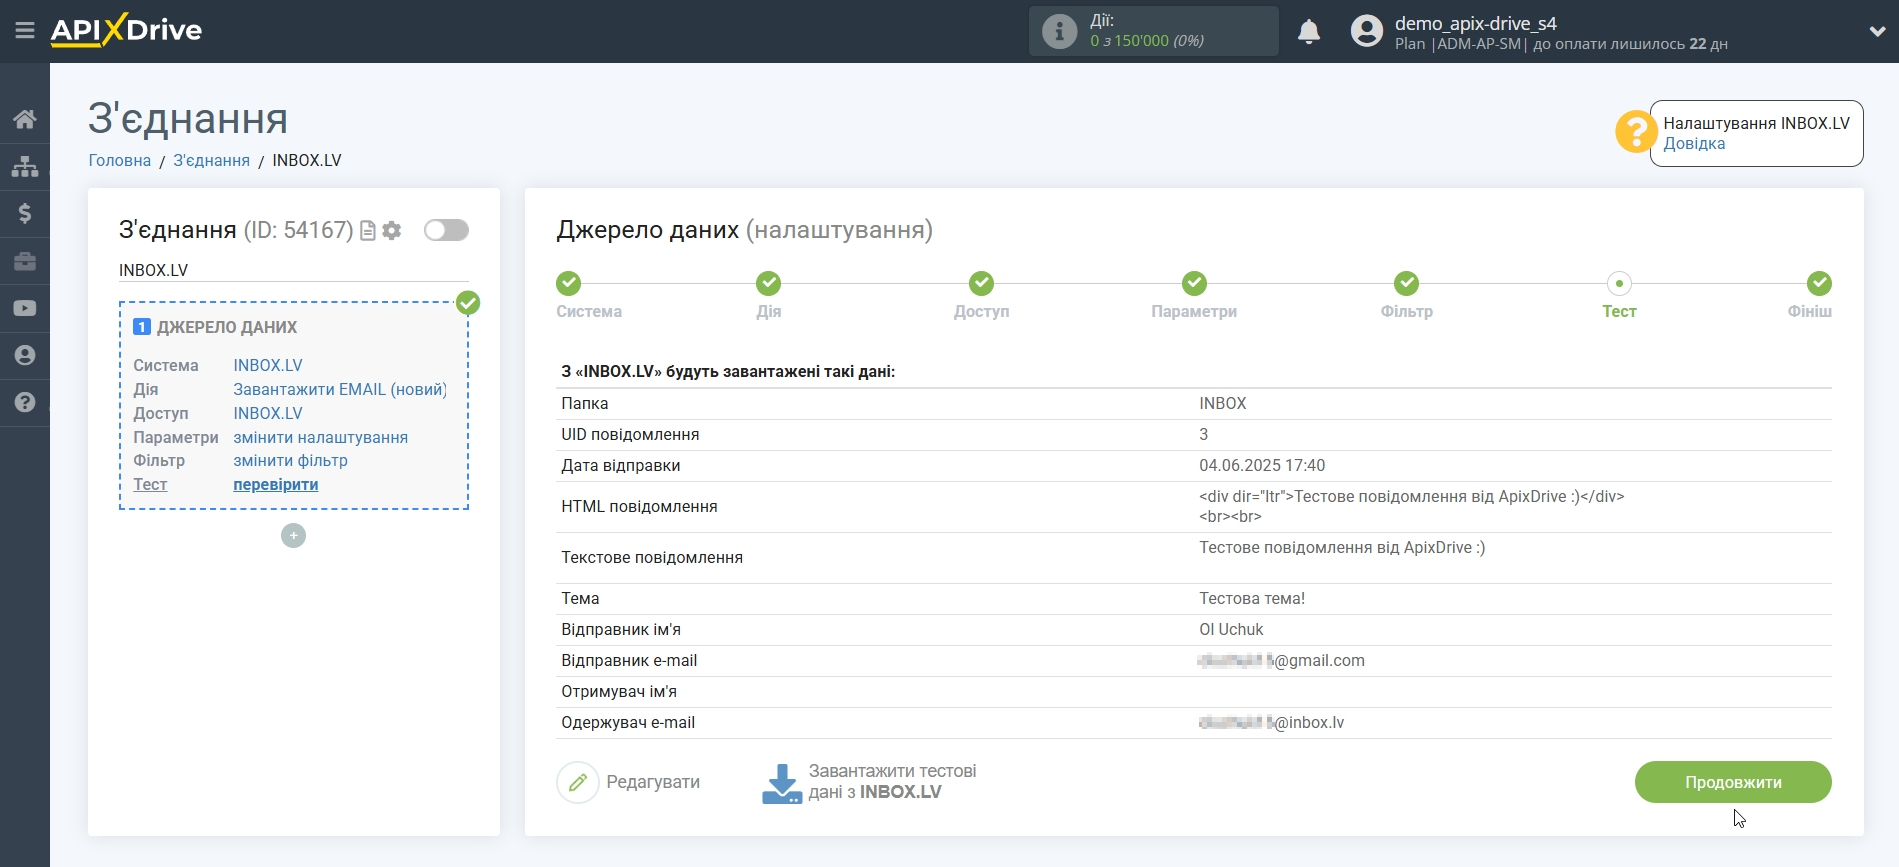
Task: Click the sender @gmail.com email value
Action: 1282,660
